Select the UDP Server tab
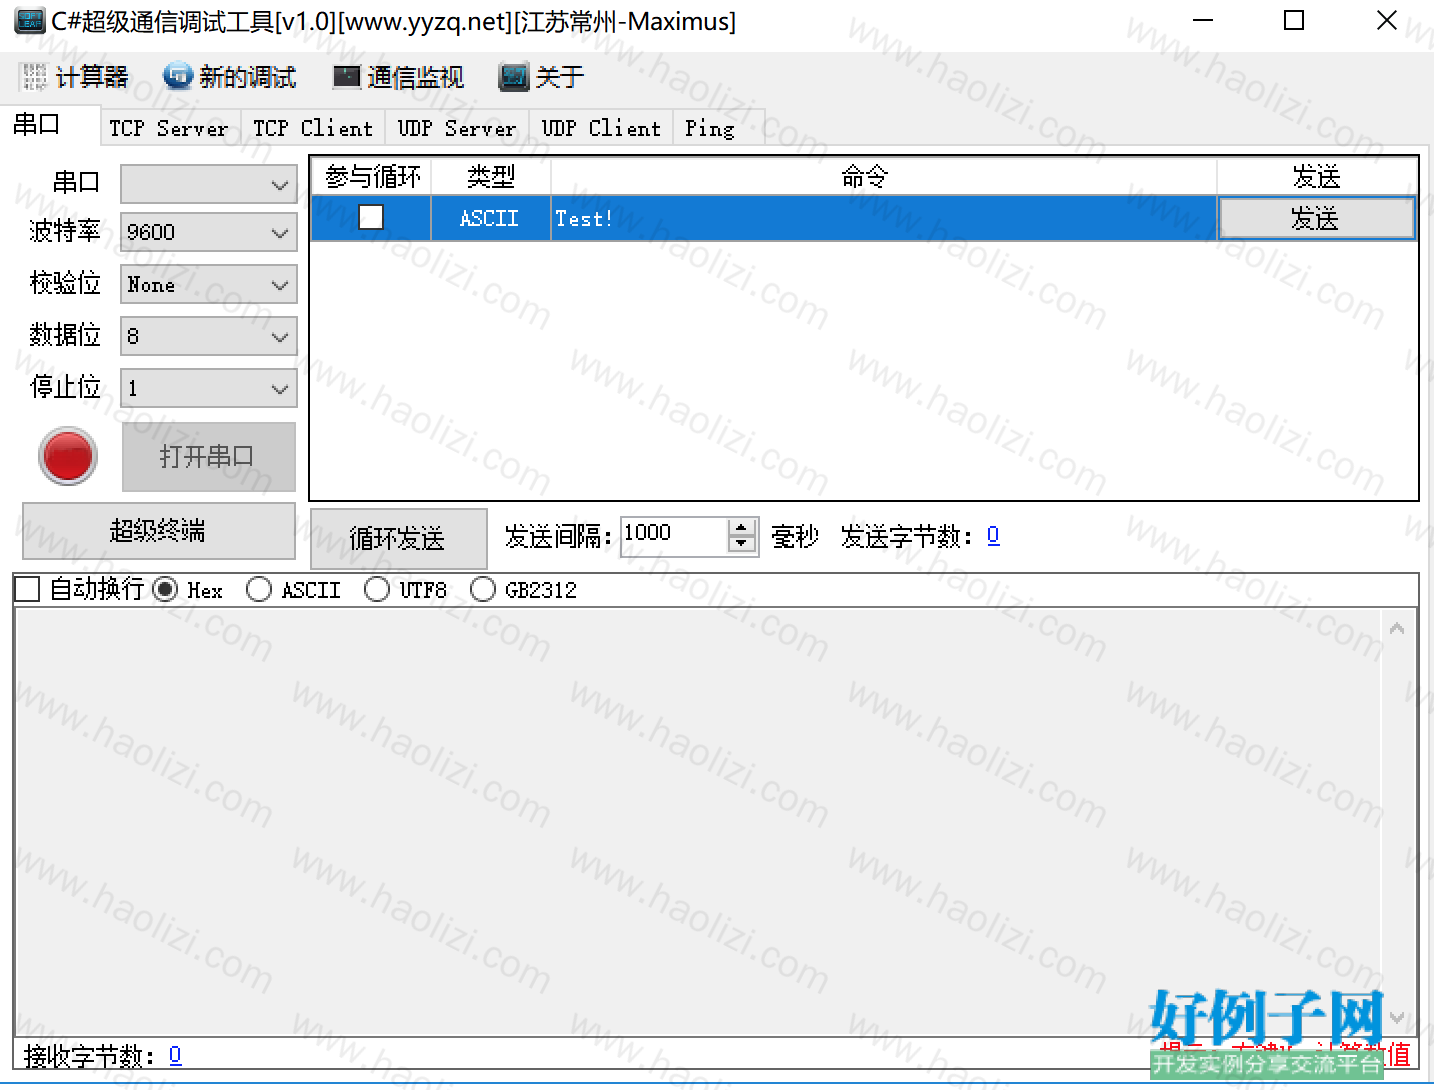This screenshot has height=1090, width=1434. pos(457,128)
